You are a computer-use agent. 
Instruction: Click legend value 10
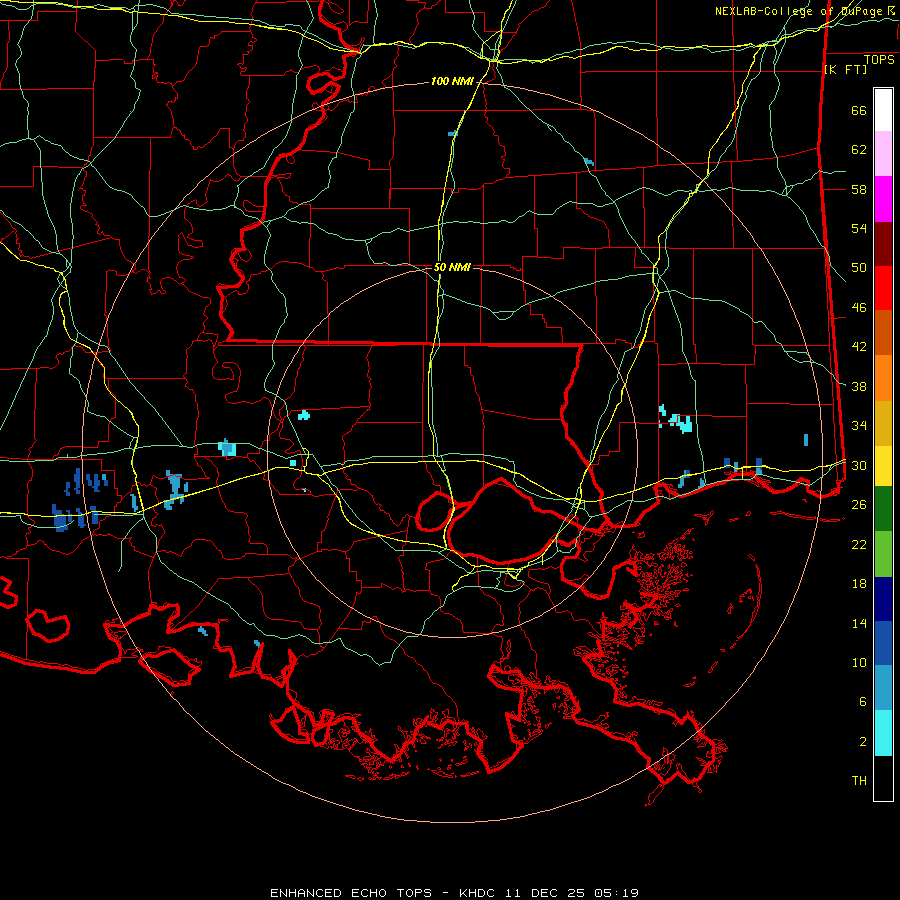tap(859, 662)
